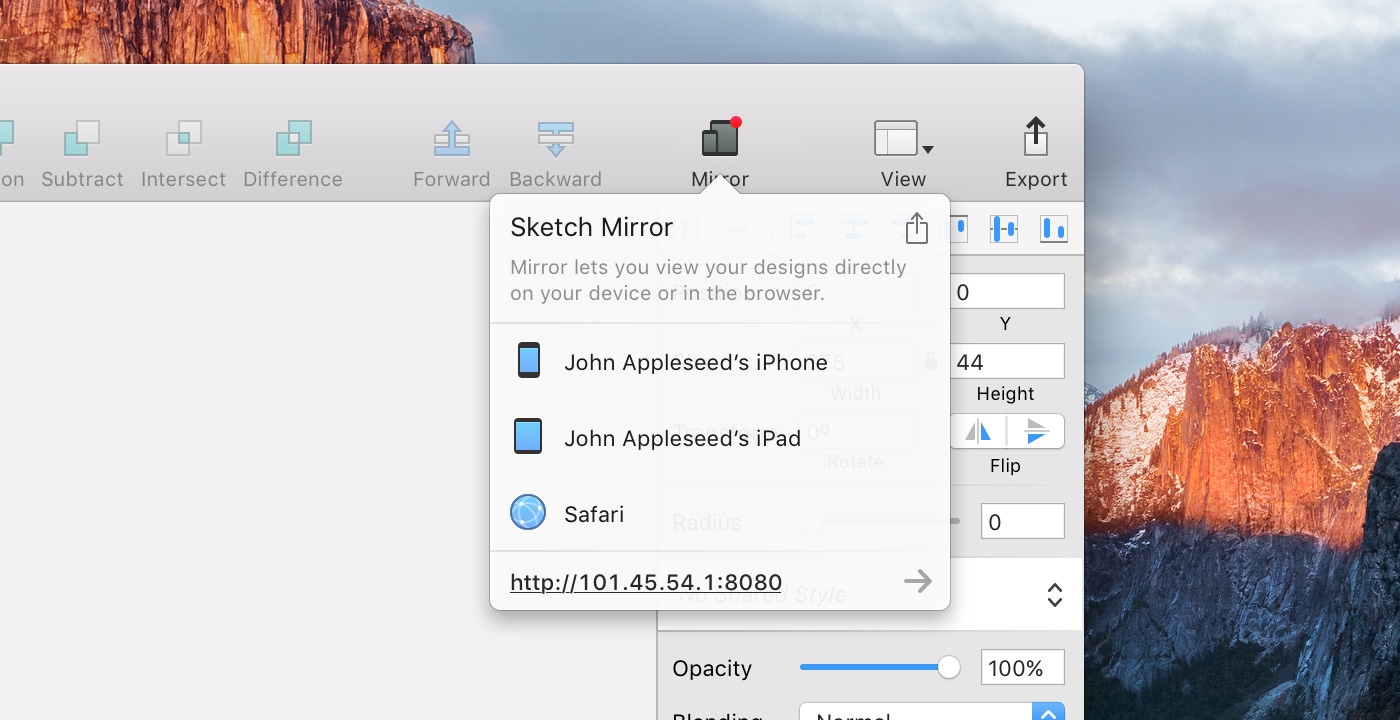Click the Mirror toolbar icon
The width and height of the screenshot is (1400, 720).
[x=720, y=139]
